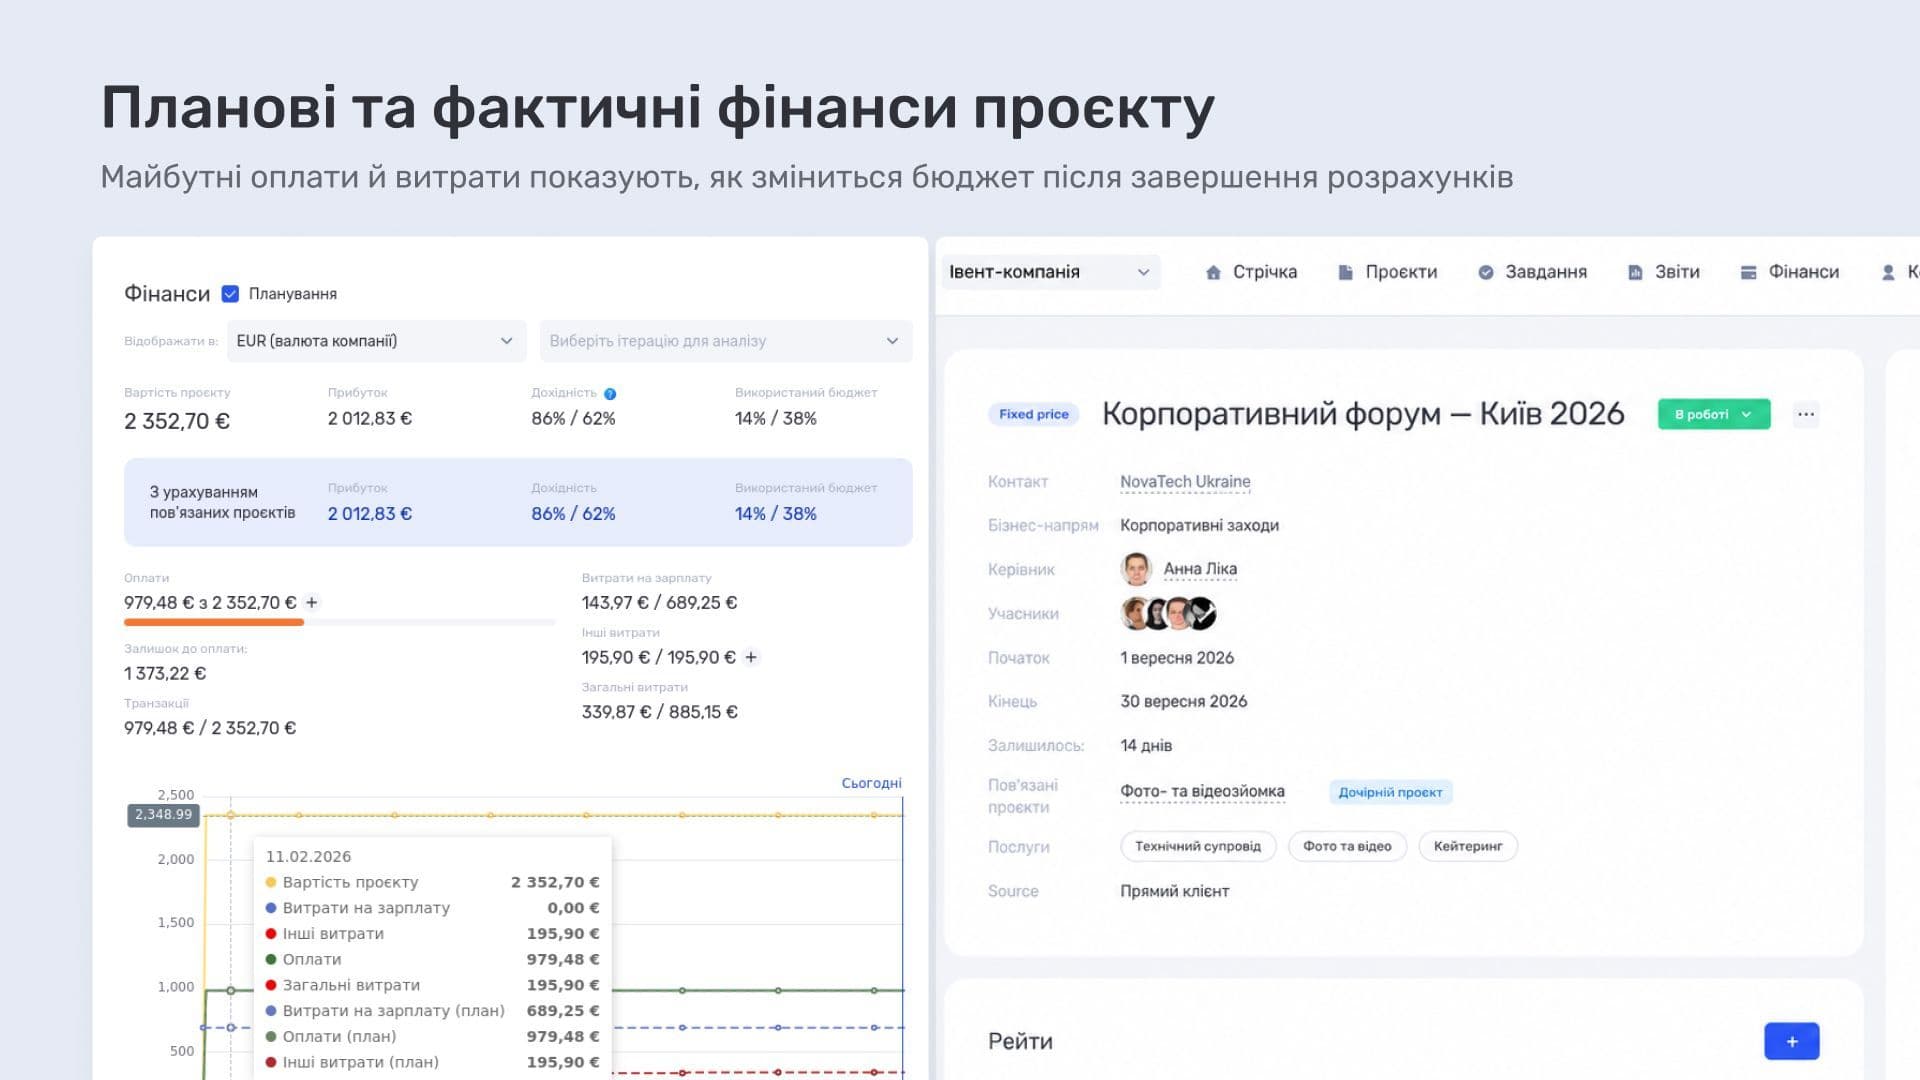Image resolution: width=1920 pixels, height=1080 pixels.
Task: Open the Анна Ліка manager link
Action: click(x=1200, y=569)
